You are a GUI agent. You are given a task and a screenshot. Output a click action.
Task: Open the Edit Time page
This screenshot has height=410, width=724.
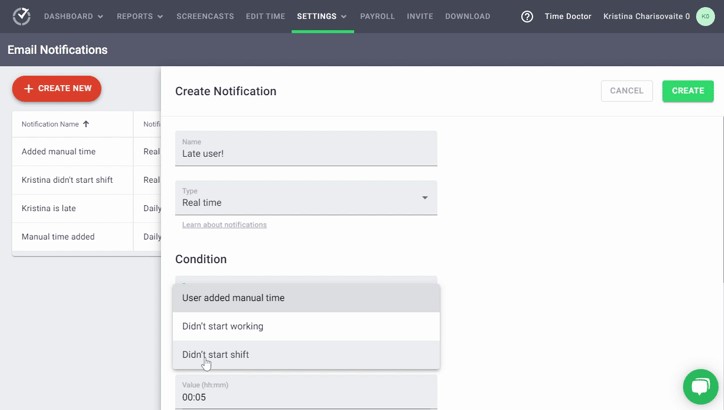click(265, 17)
